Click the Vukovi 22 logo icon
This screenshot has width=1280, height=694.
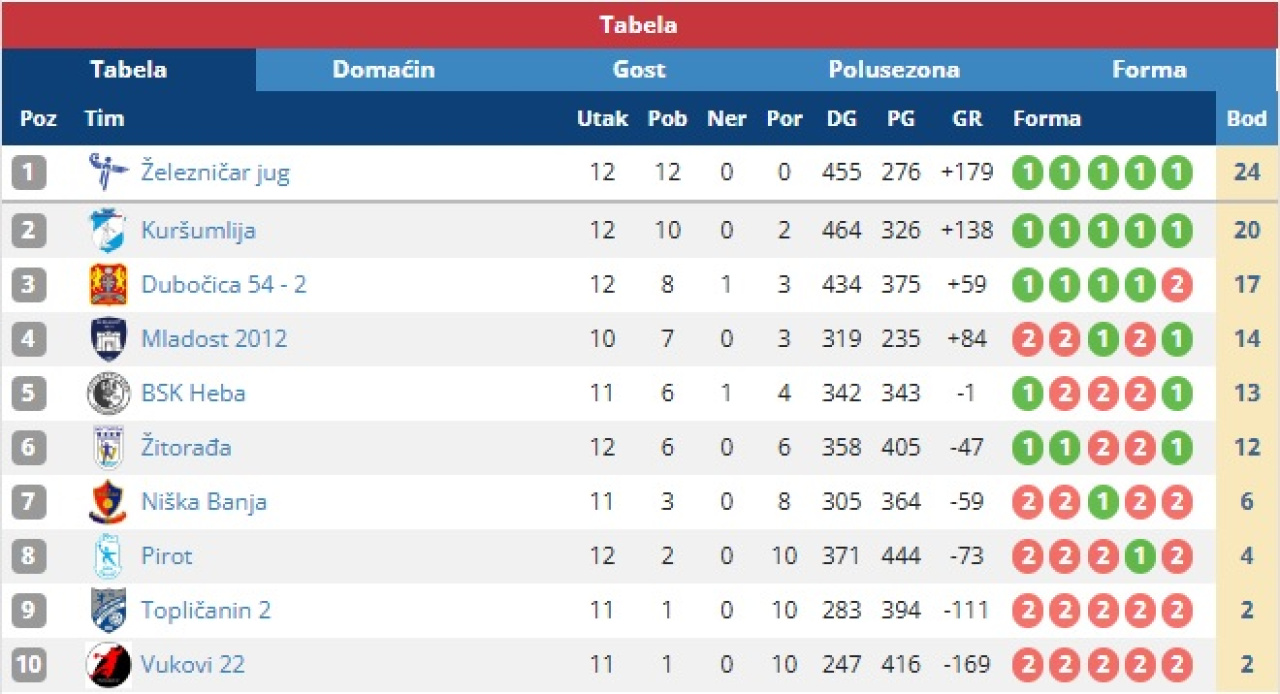108,665
